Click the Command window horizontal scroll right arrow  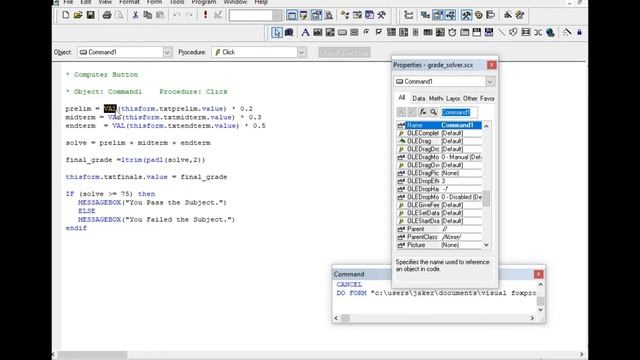click(532, 318)
